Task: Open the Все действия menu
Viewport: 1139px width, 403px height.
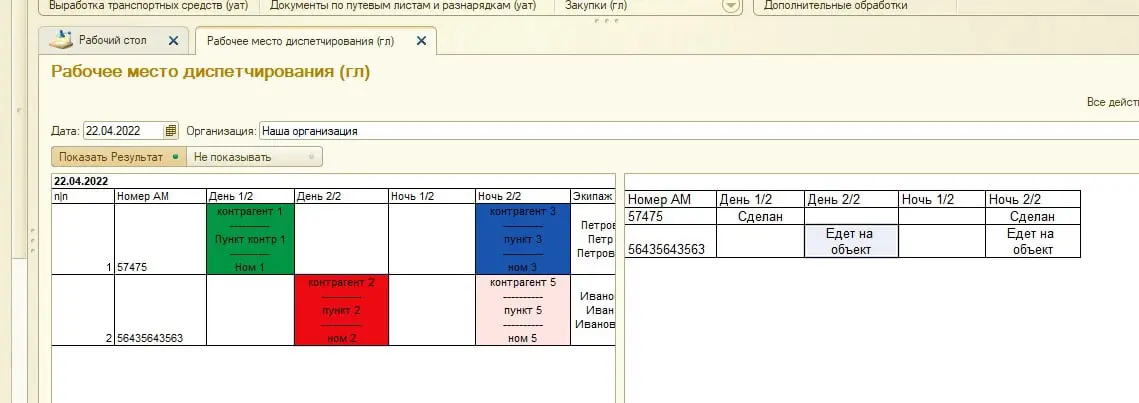Action: coord(1112,102)
